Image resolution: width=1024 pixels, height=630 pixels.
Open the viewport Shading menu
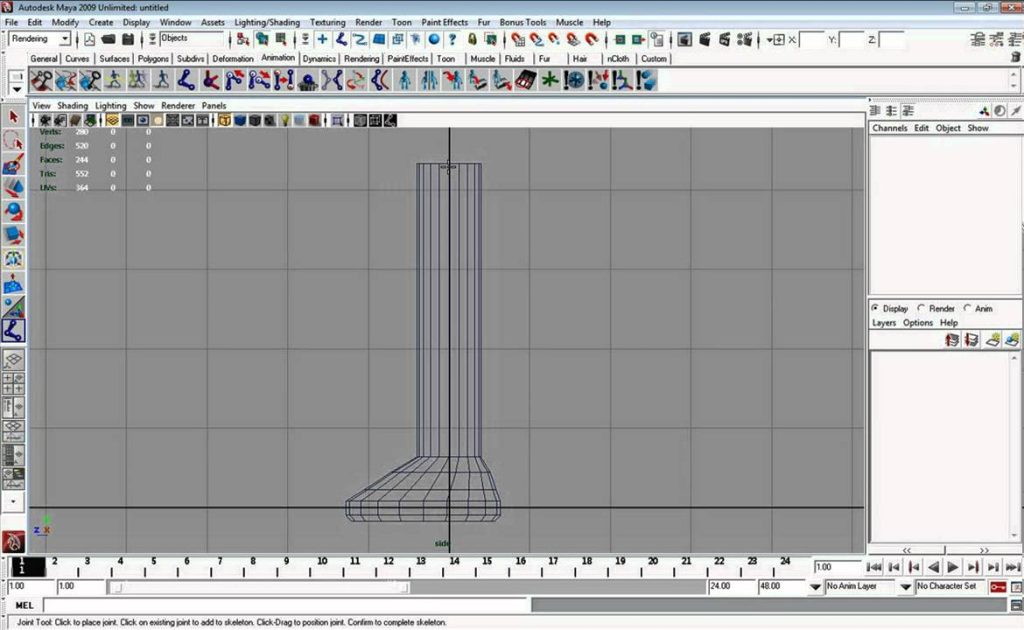point(72,105)
